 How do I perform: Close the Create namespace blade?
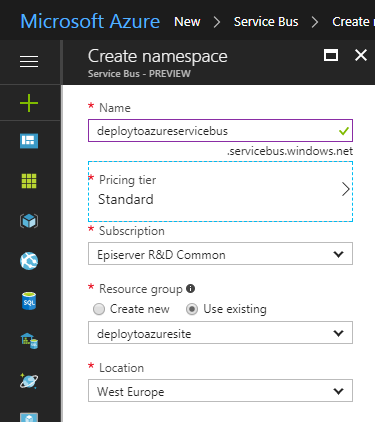coord(361,55)
